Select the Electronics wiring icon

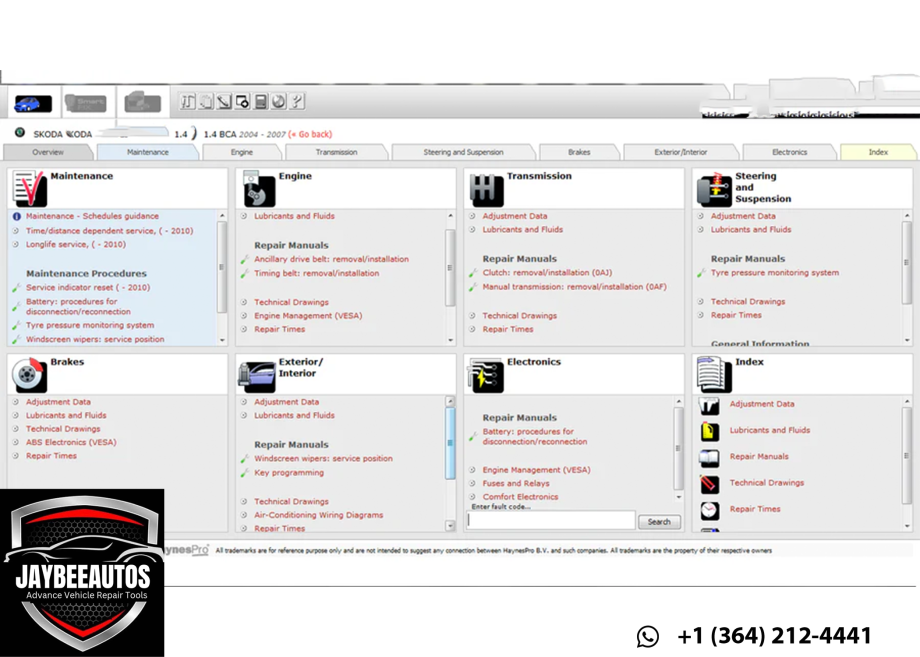coord(486,375)
